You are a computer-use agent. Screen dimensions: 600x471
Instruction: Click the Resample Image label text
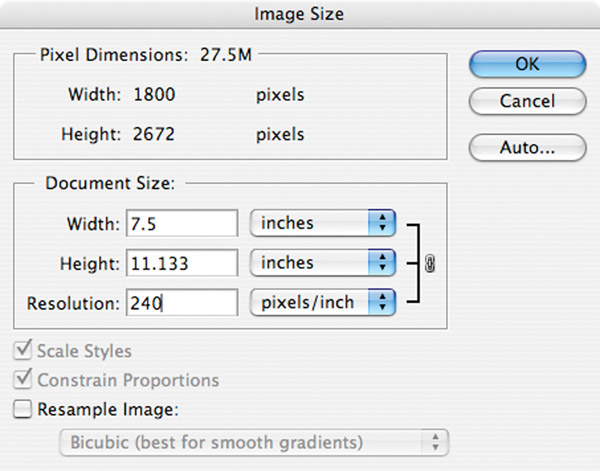[x=108, y=409]
